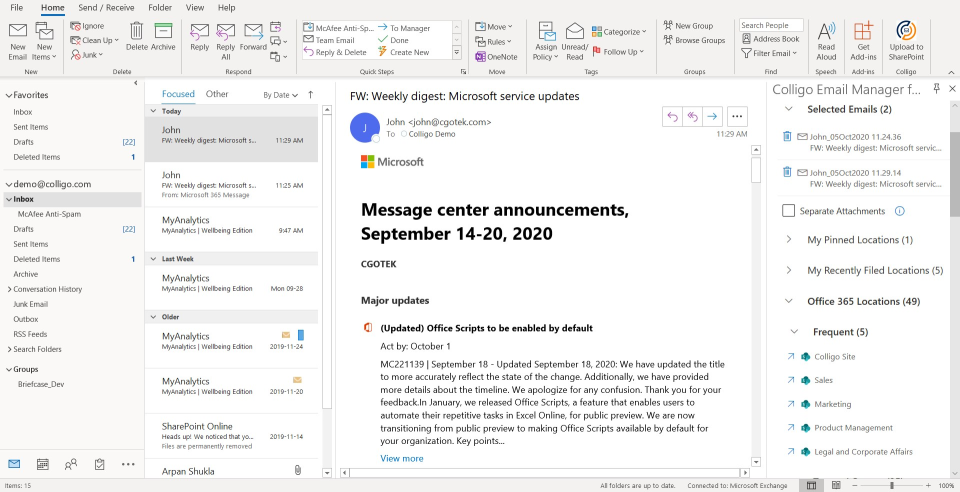The height and width of the screenshot is (492, 960).
Task: Open Address Book
Action: pyautogui.click(x=771, y=39)
